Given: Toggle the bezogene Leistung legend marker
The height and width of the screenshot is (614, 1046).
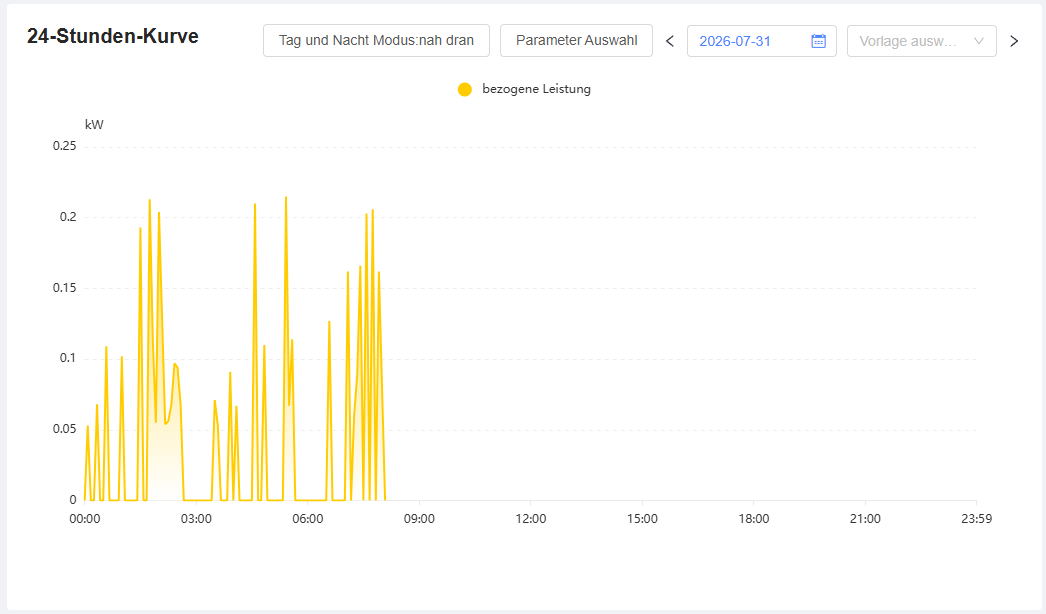Looking at the screenshot, I should pyautogui.click(x=465, y=89).
